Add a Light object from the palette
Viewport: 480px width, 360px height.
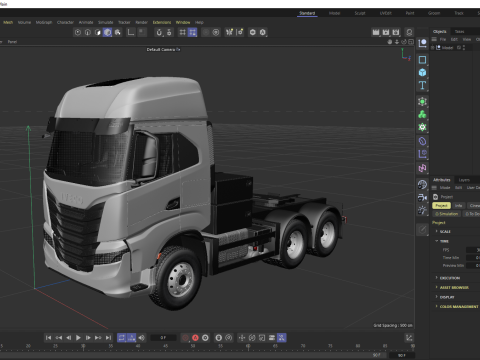tap(422, 210)
